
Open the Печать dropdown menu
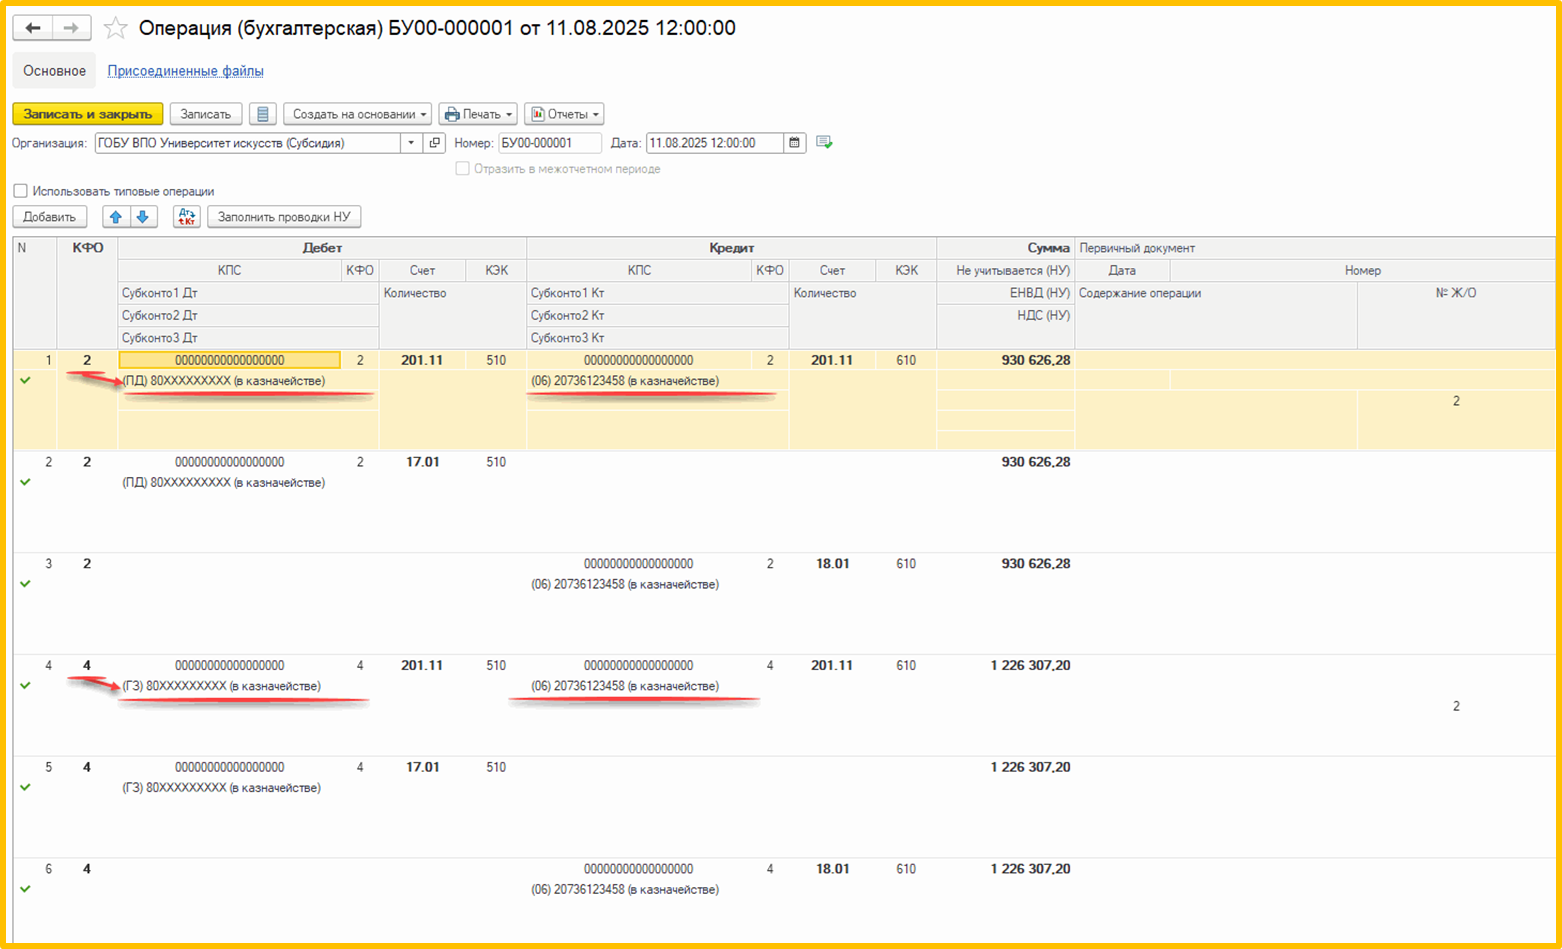pos(478,114)
